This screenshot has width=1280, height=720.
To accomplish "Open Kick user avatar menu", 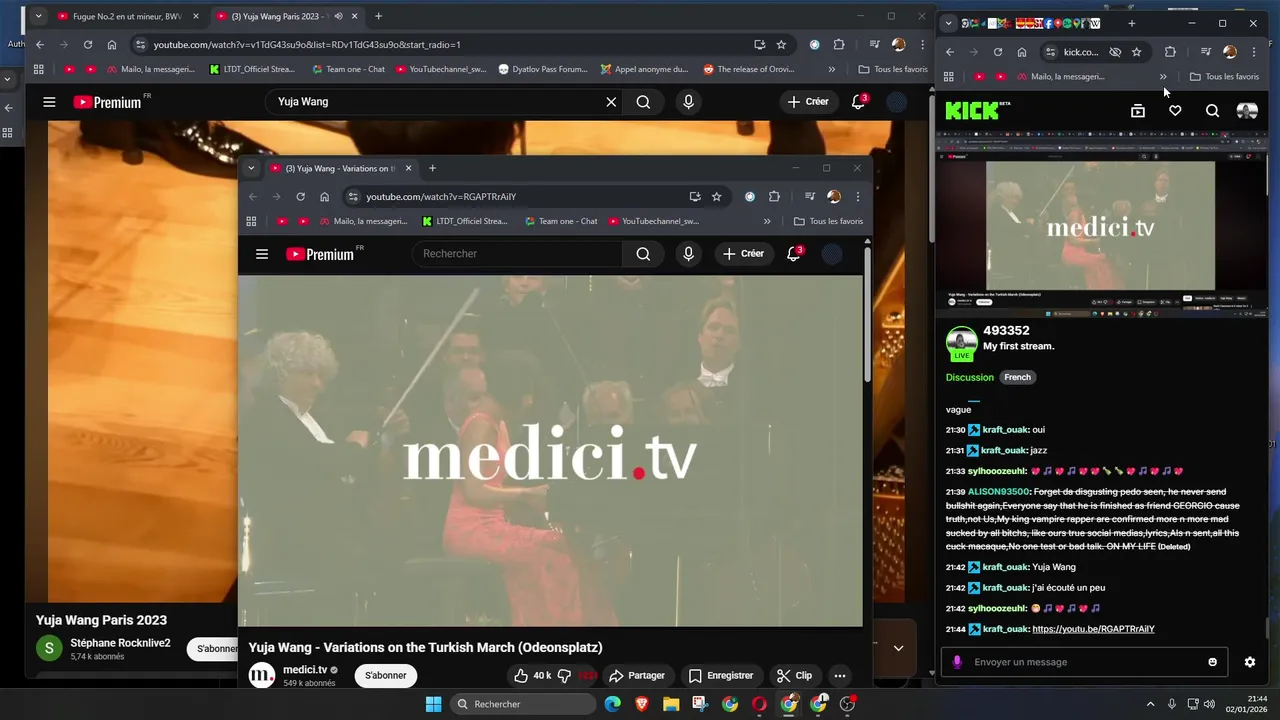I will pos(1247,111).
